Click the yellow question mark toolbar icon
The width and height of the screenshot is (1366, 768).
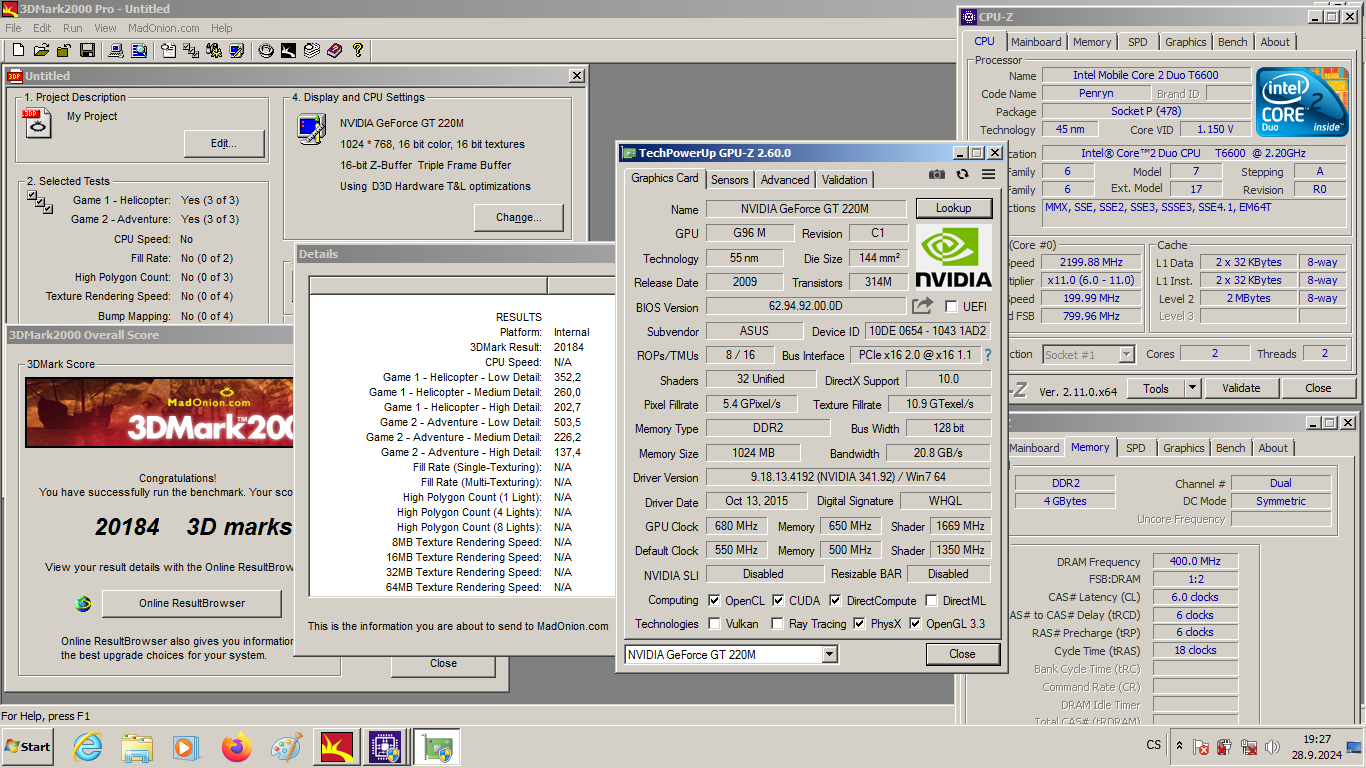point(358,50)
